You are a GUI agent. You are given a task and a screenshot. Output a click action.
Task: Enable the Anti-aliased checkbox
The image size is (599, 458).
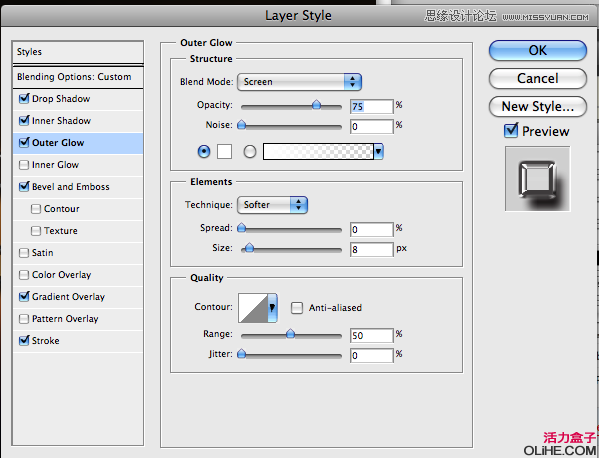point(297,308)
